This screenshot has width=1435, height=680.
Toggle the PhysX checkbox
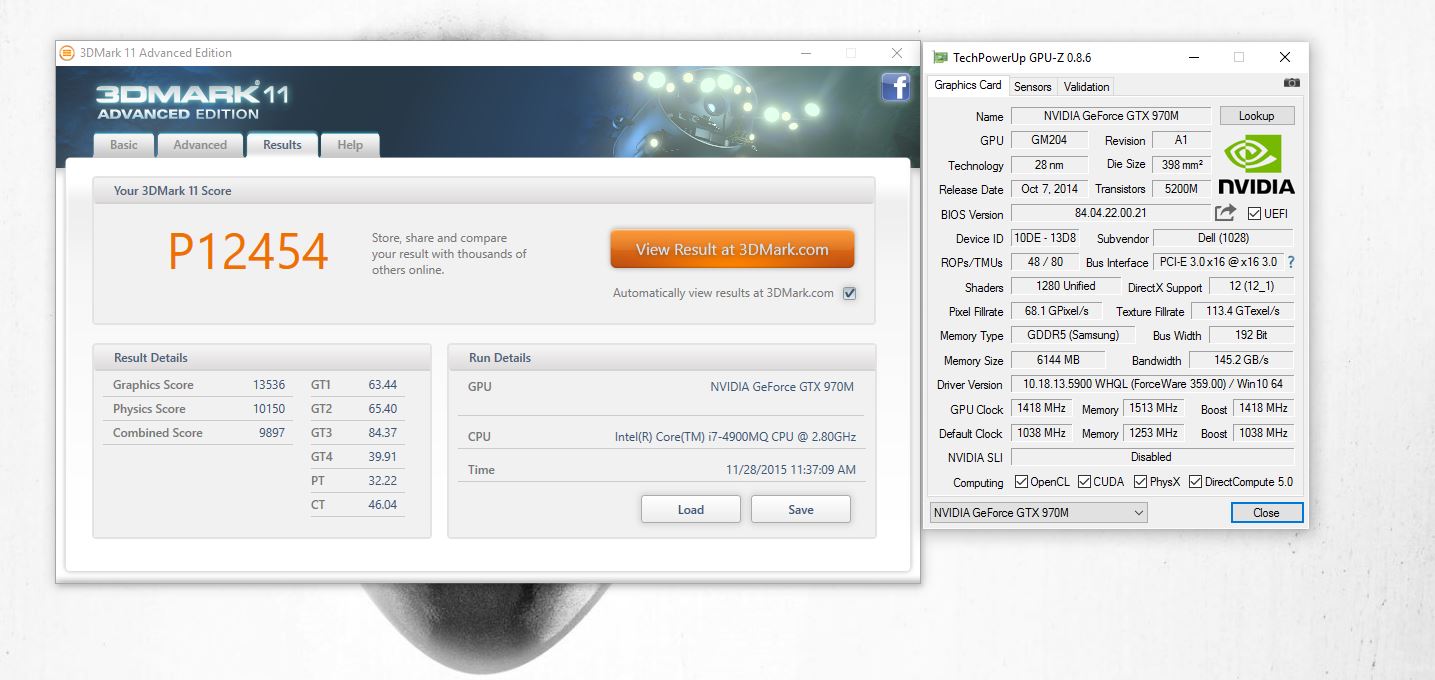click(x=1140, y=482)
